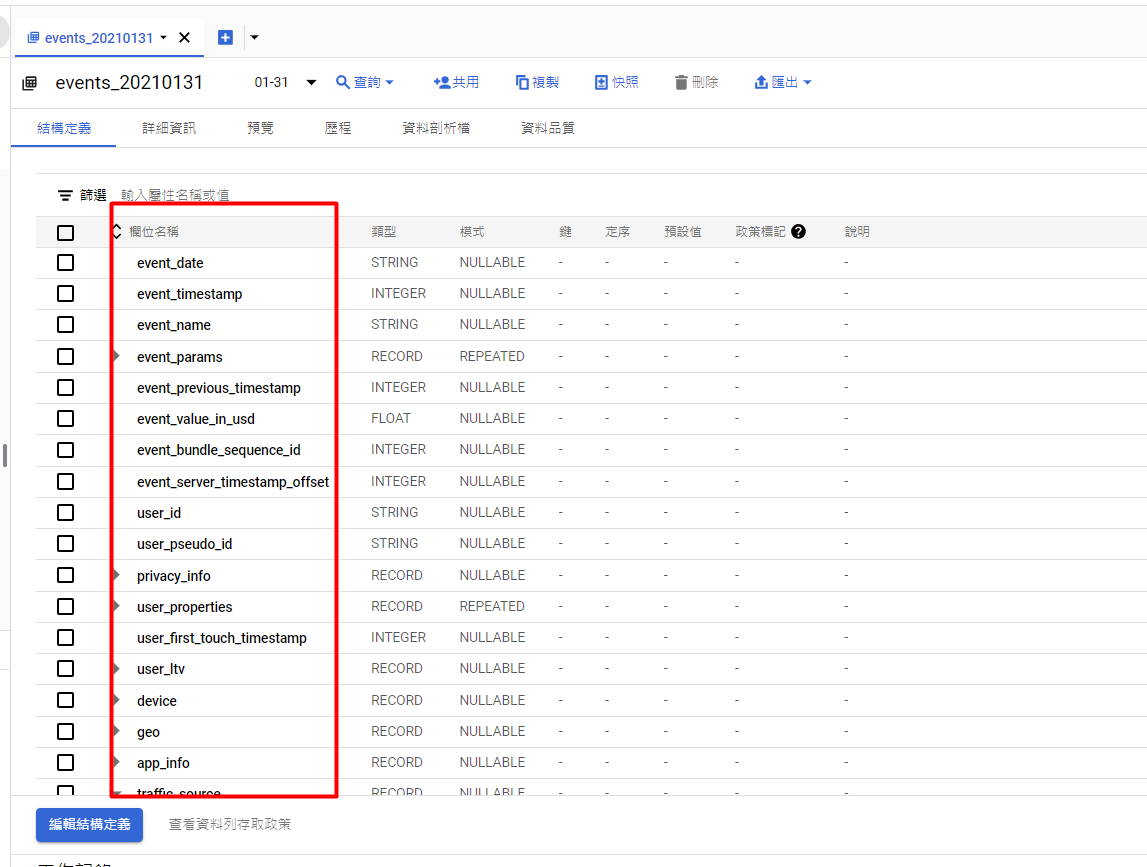Switch to the 結構定義 schema tab
This screenshot has width=1147, height=867.
coord(64,128)
